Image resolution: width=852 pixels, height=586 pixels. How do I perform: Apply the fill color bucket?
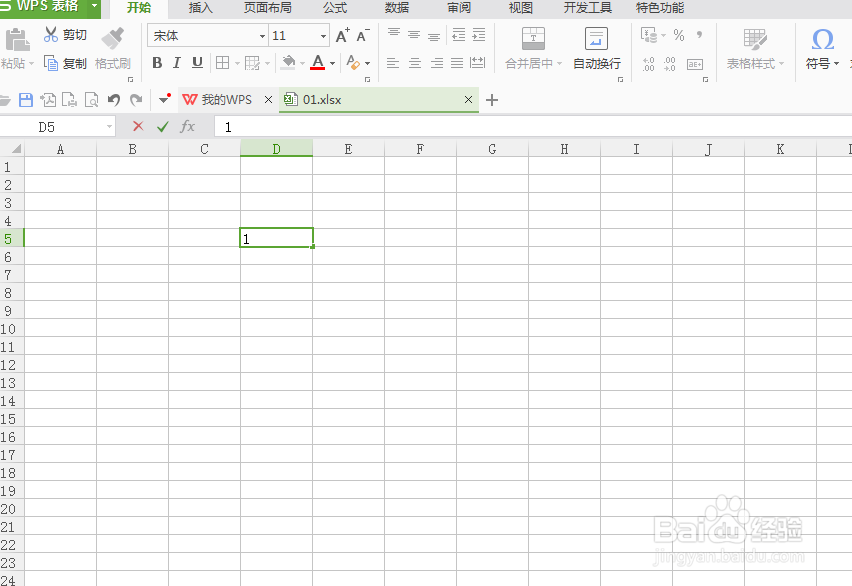289,63
